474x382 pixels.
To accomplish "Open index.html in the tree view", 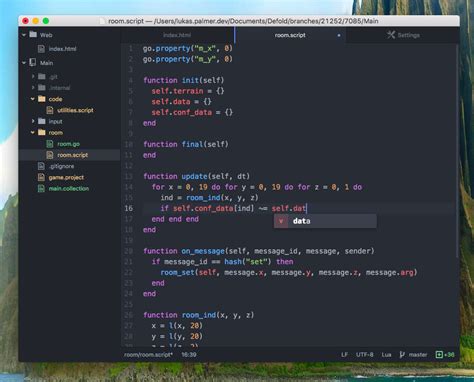I will 62,49.
